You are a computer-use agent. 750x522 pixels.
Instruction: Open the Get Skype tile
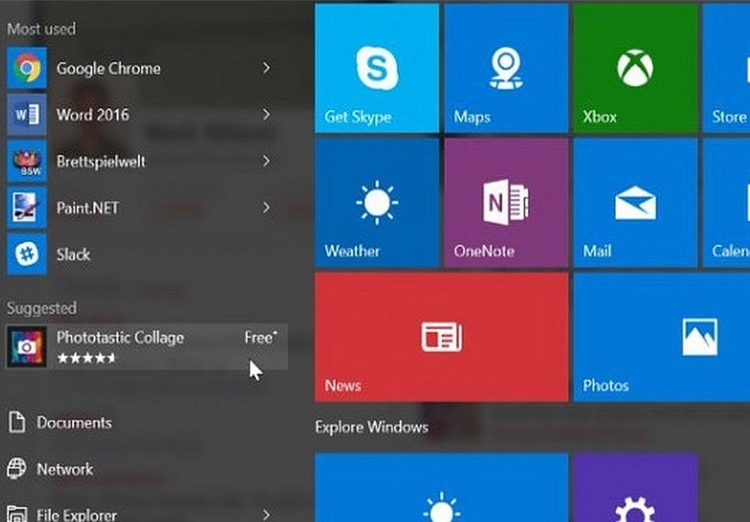point(377,68)
